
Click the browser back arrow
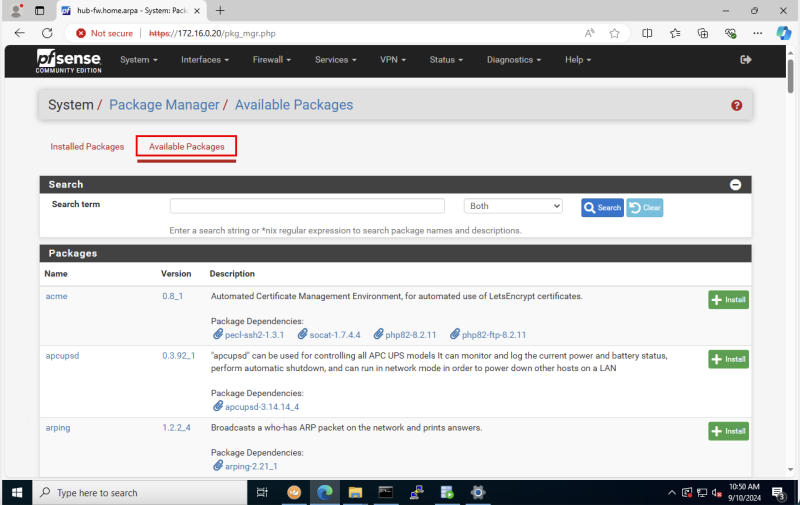click(19, 33)
